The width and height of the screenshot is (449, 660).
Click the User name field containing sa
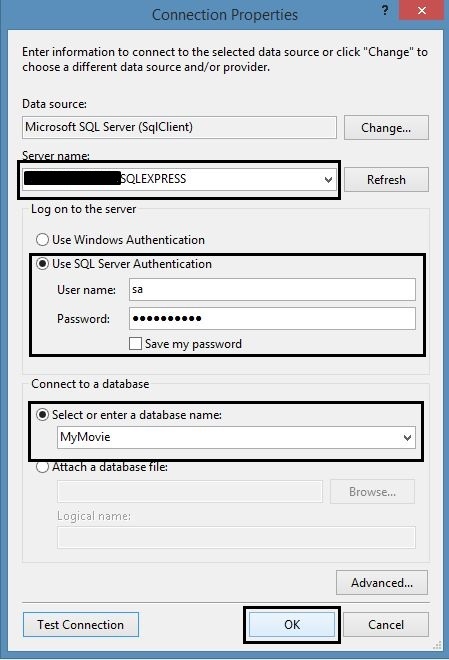272,290
